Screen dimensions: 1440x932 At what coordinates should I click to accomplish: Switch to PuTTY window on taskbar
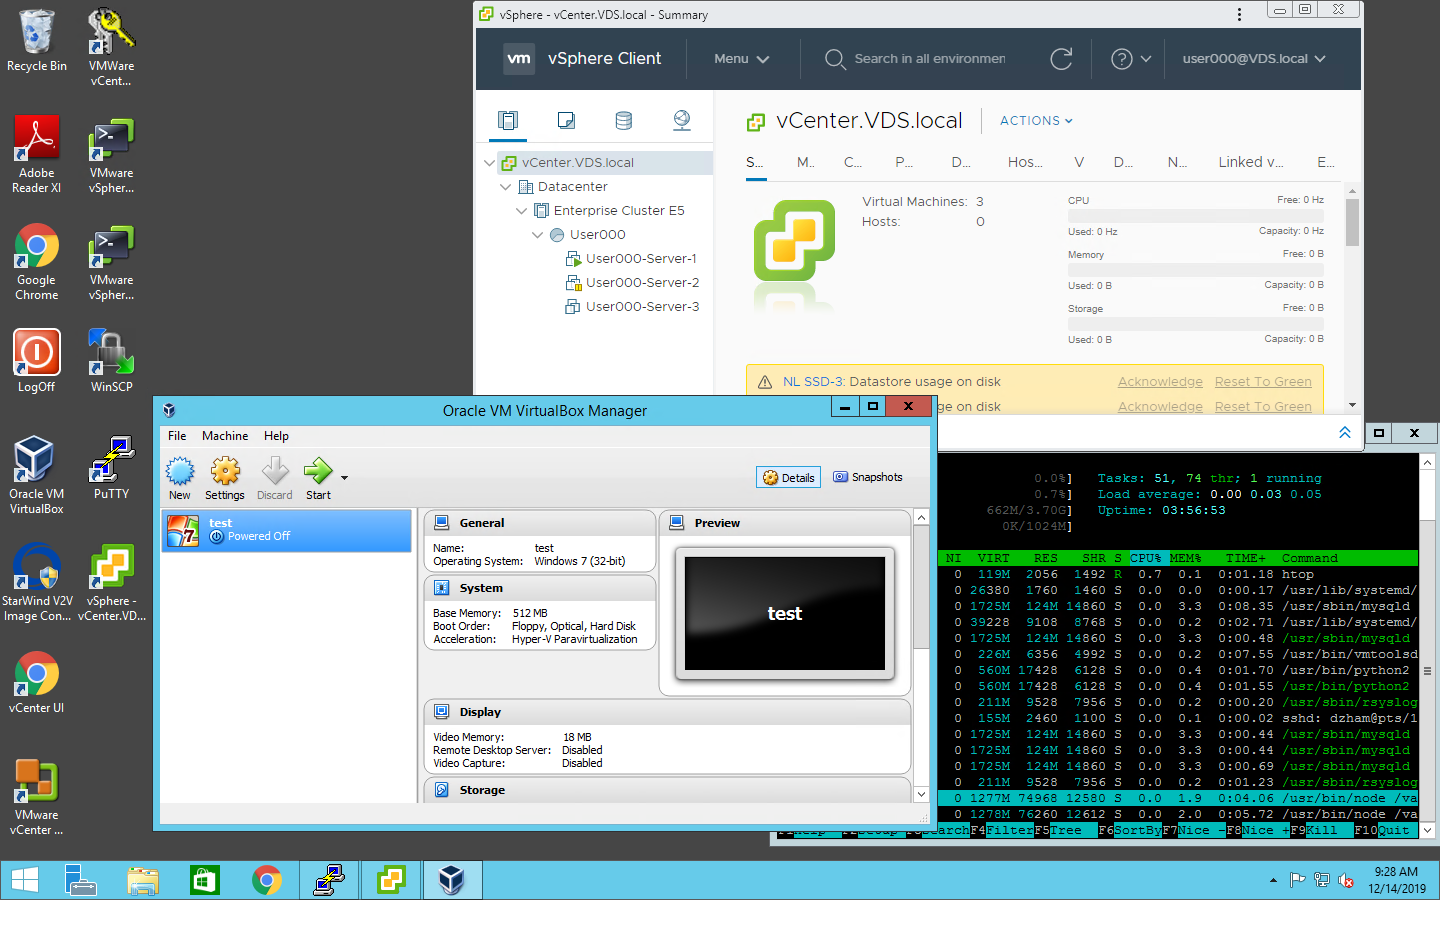[x=329, y=880]
